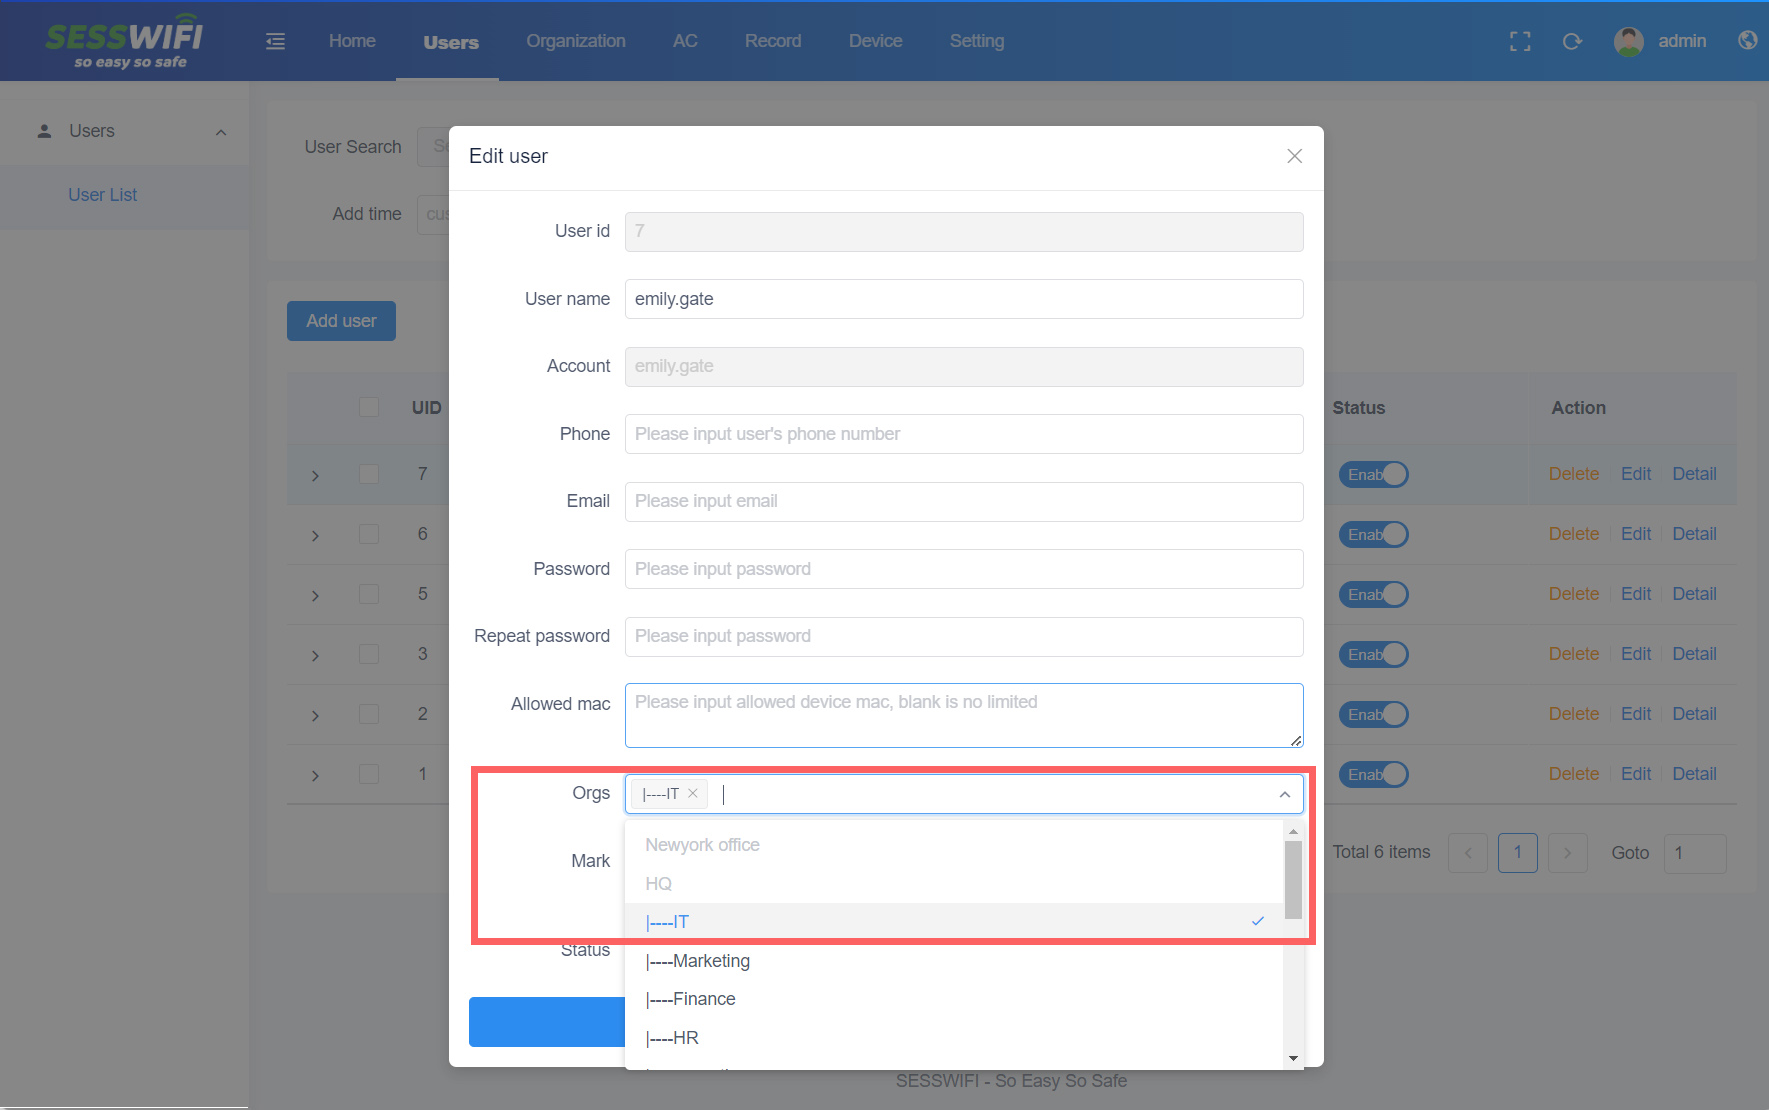This screenshot has width=1769, height=1110.
Task: Close the Edit user dialog
Action: tap(1294, 156)
